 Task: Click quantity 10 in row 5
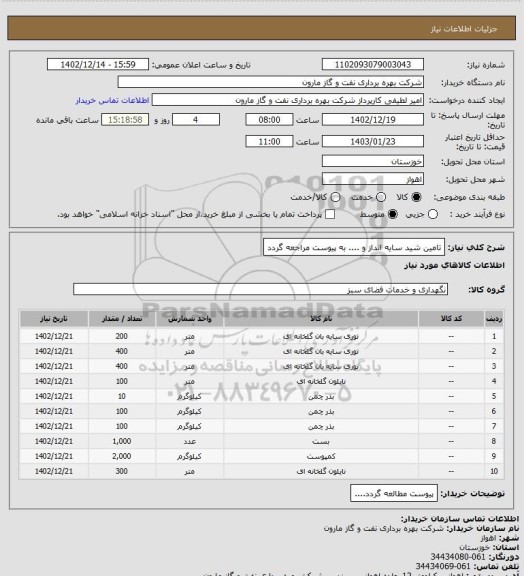122,396
